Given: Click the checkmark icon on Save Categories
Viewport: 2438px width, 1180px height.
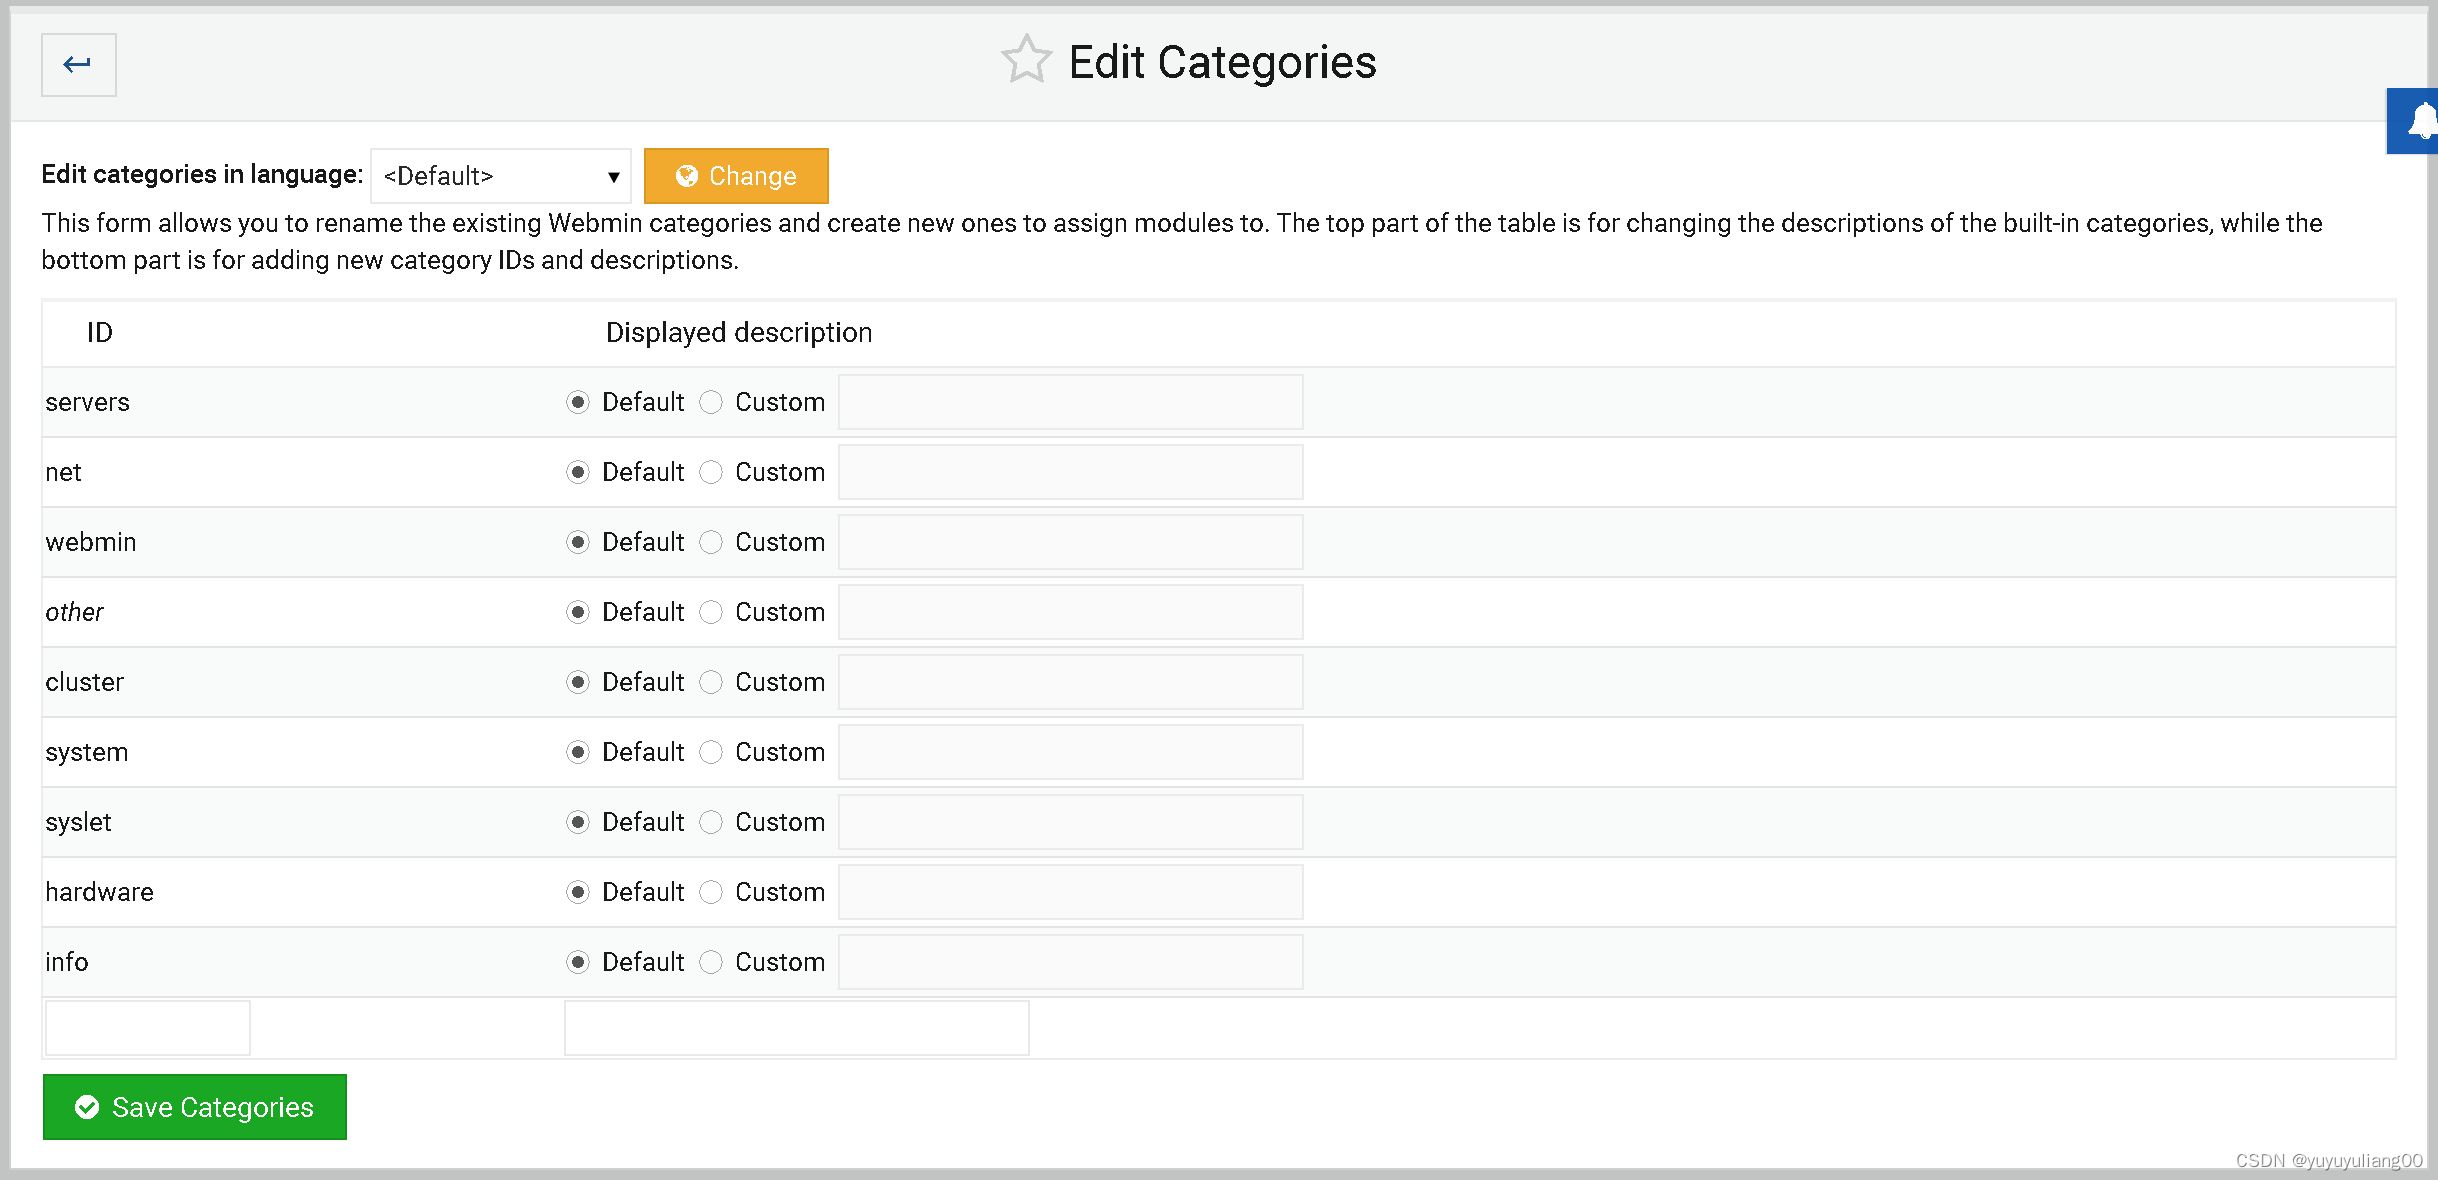Looking at the screenshot, I should coord(87,1107).
